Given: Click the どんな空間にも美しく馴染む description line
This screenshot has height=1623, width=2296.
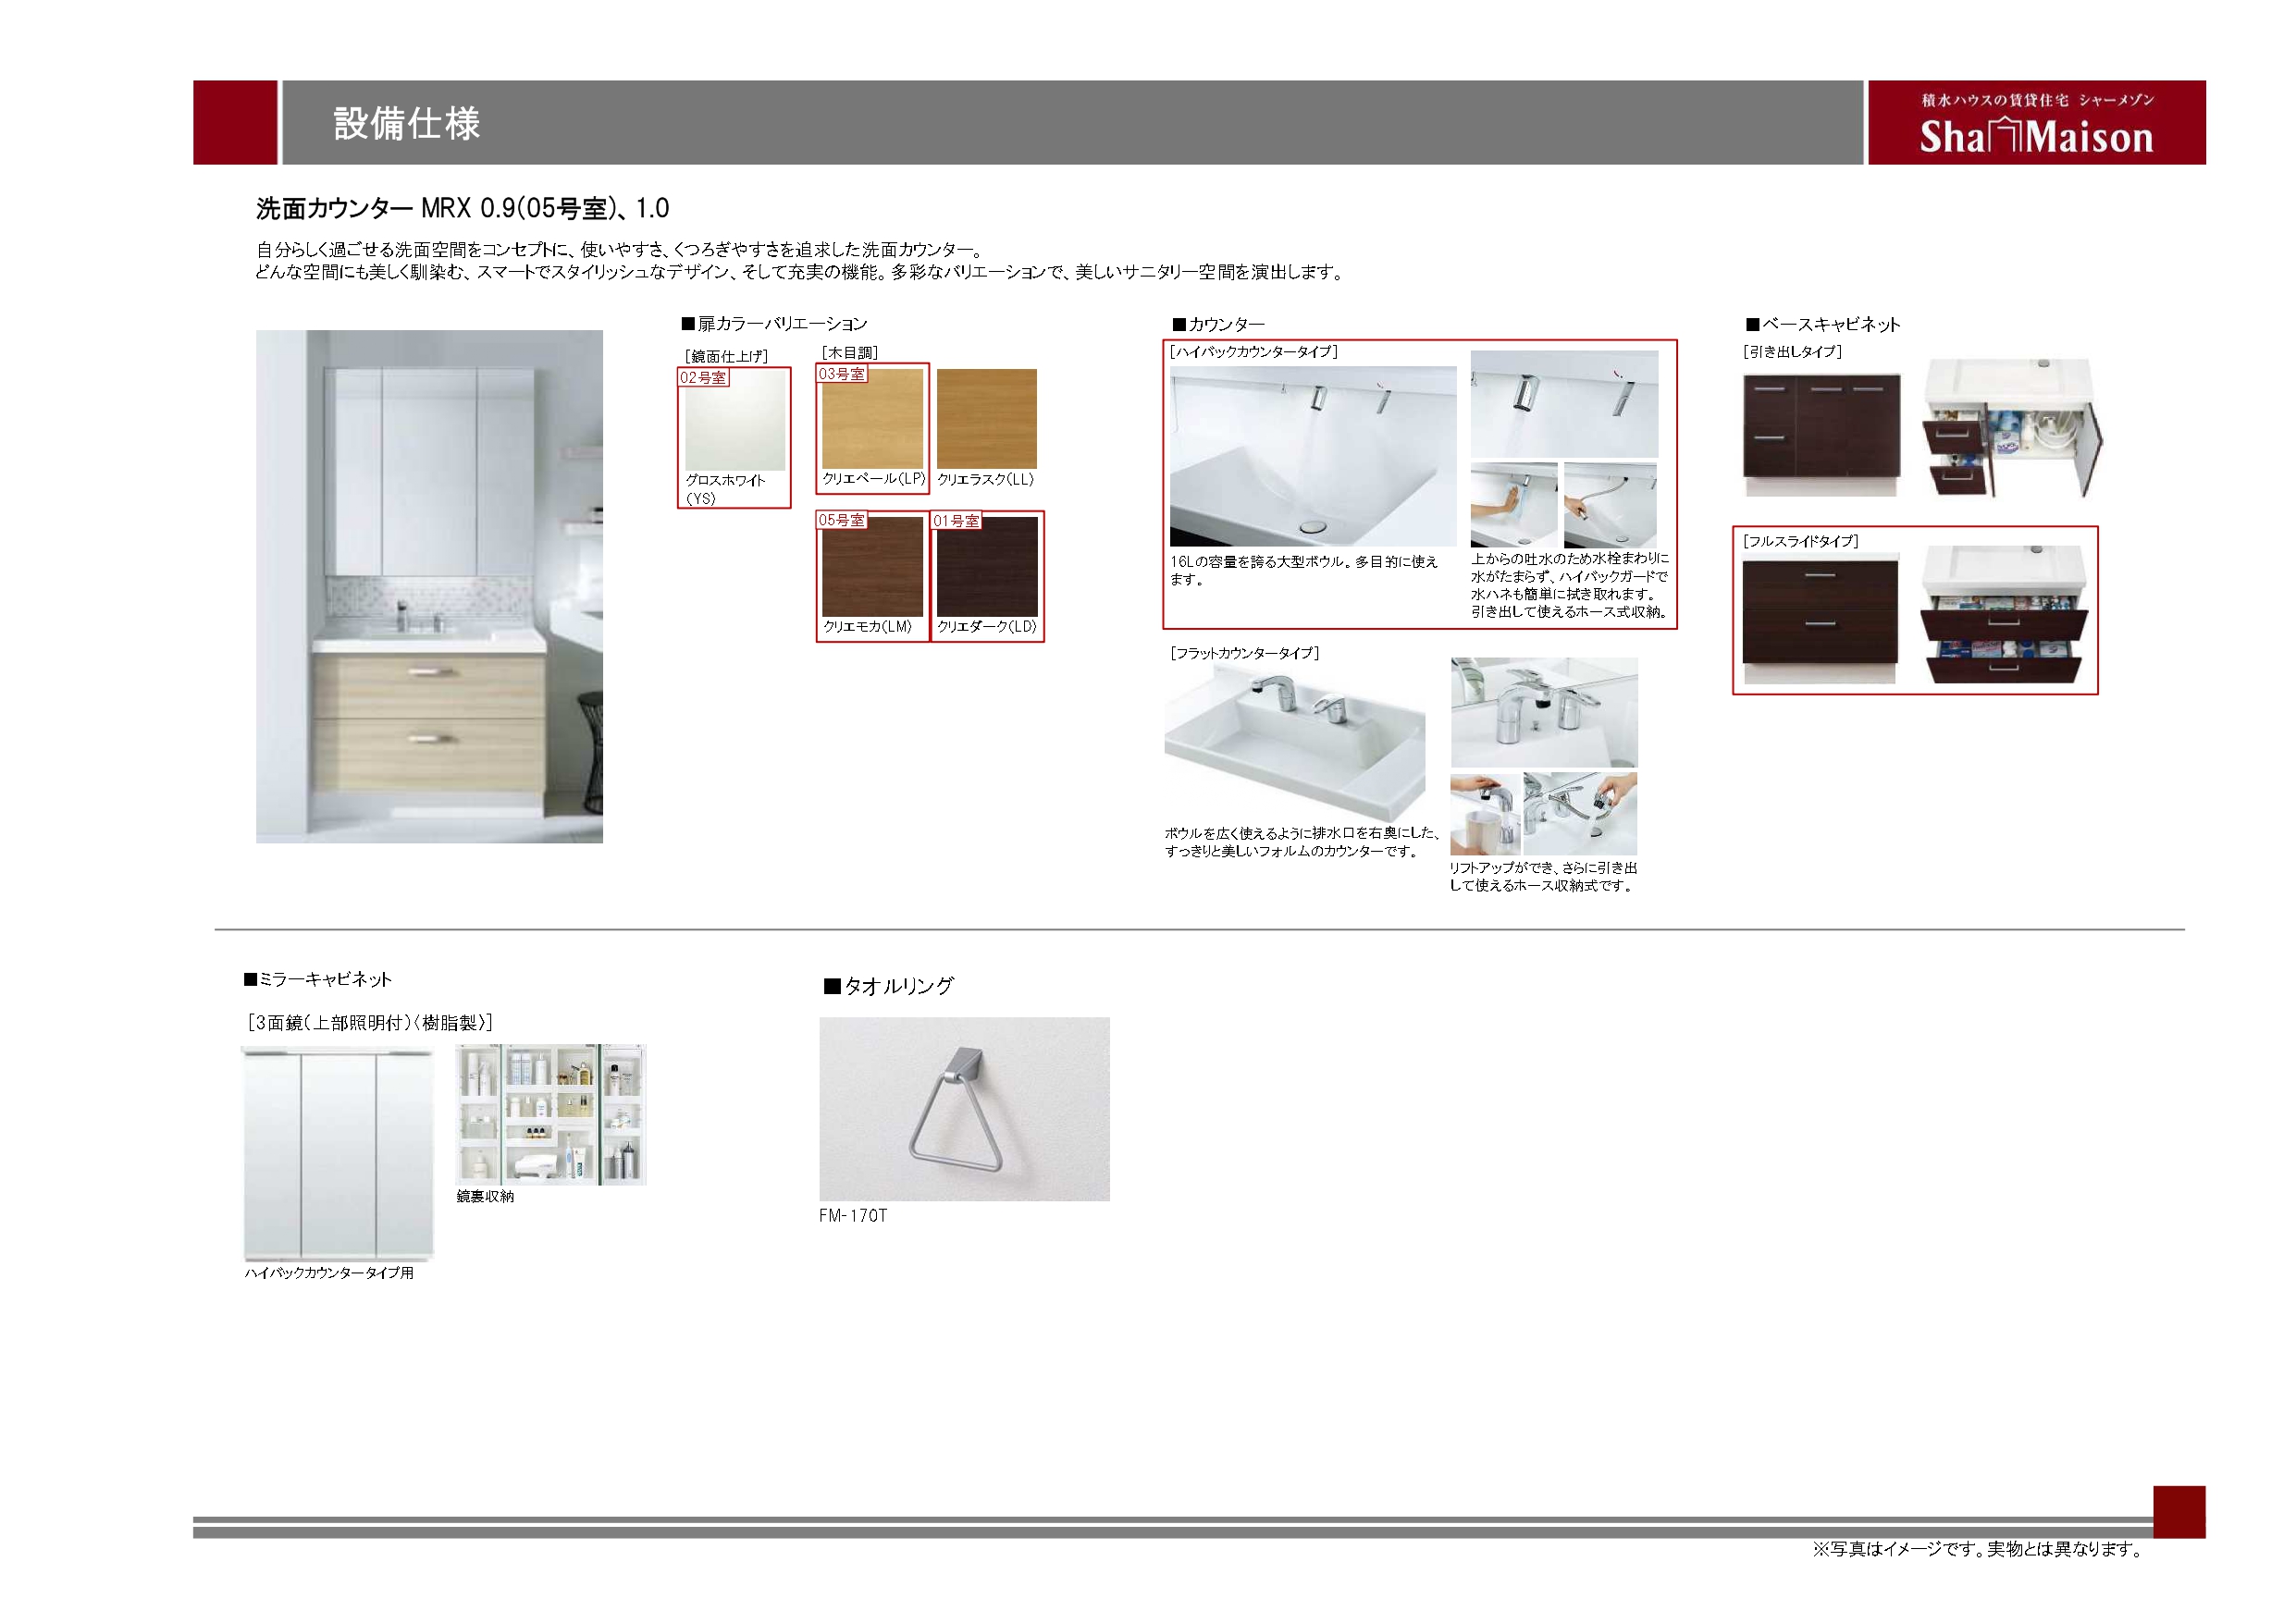Looking at the screenshot, I should tap(802, 272).
